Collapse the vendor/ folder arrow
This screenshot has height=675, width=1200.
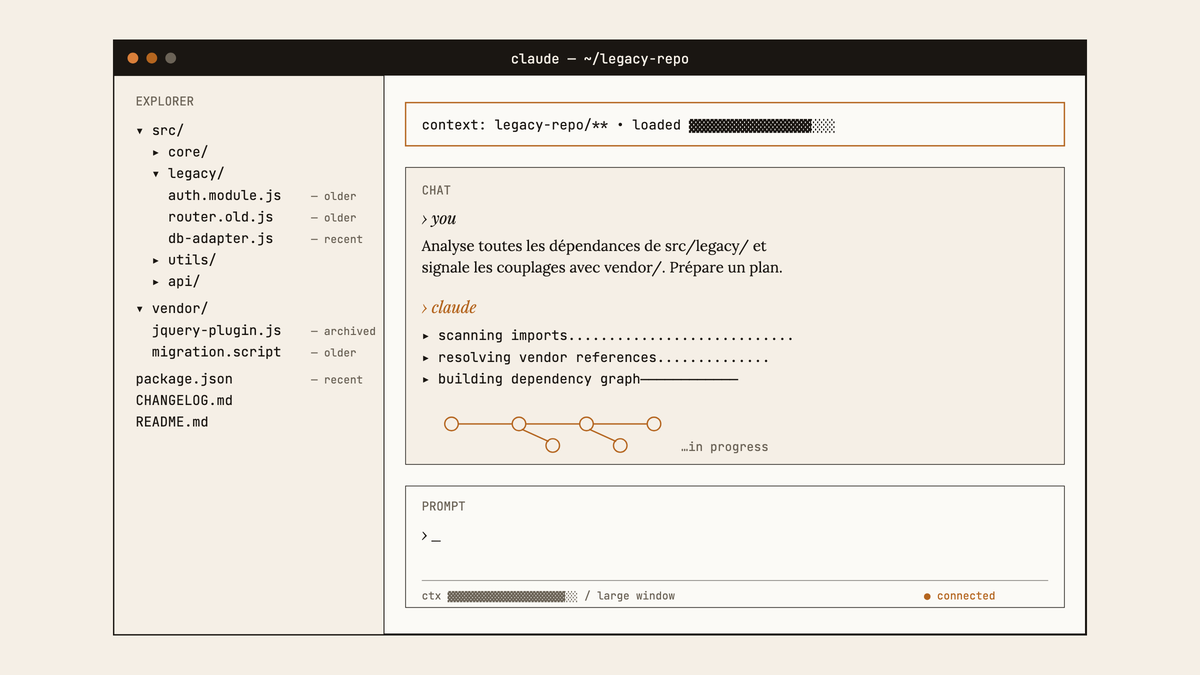[x=140, y=309]
